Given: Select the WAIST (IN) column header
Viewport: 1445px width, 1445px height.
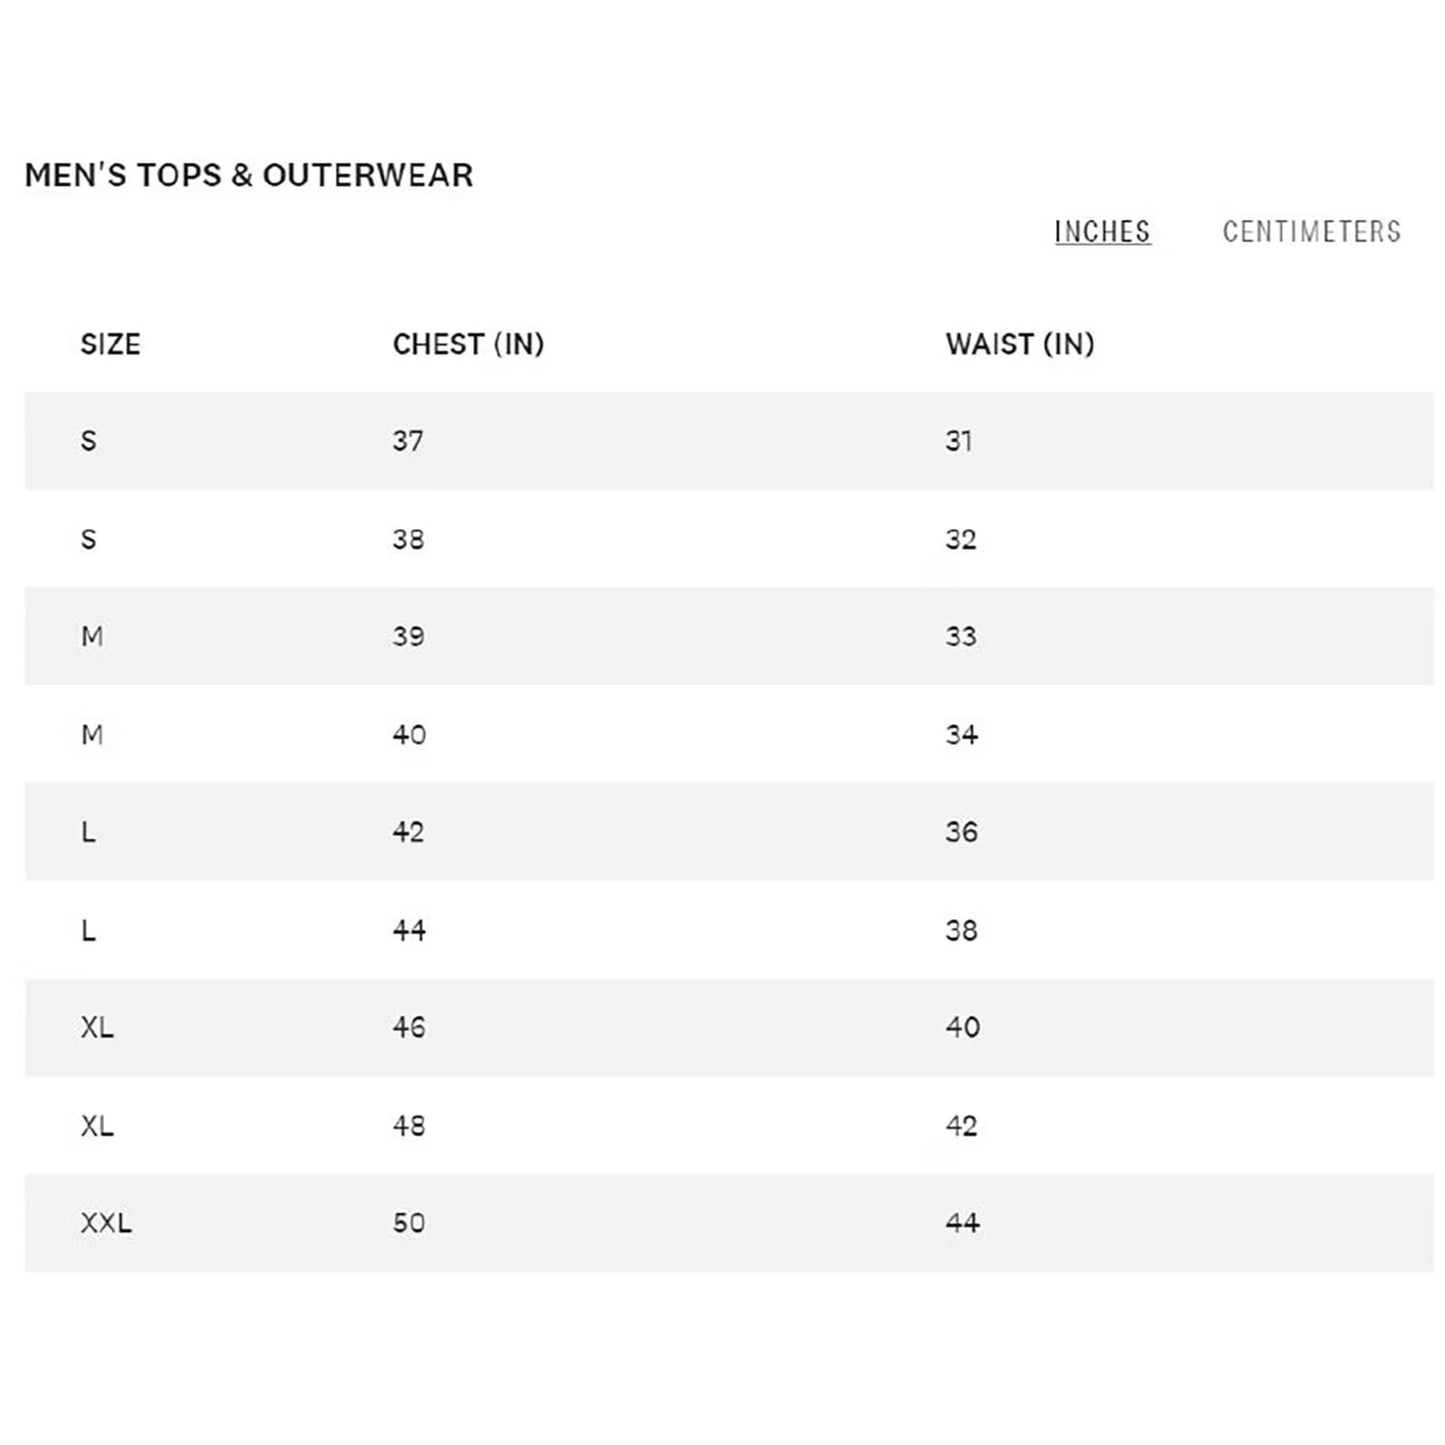Looking at the screenshot, I should [1020, 344].
